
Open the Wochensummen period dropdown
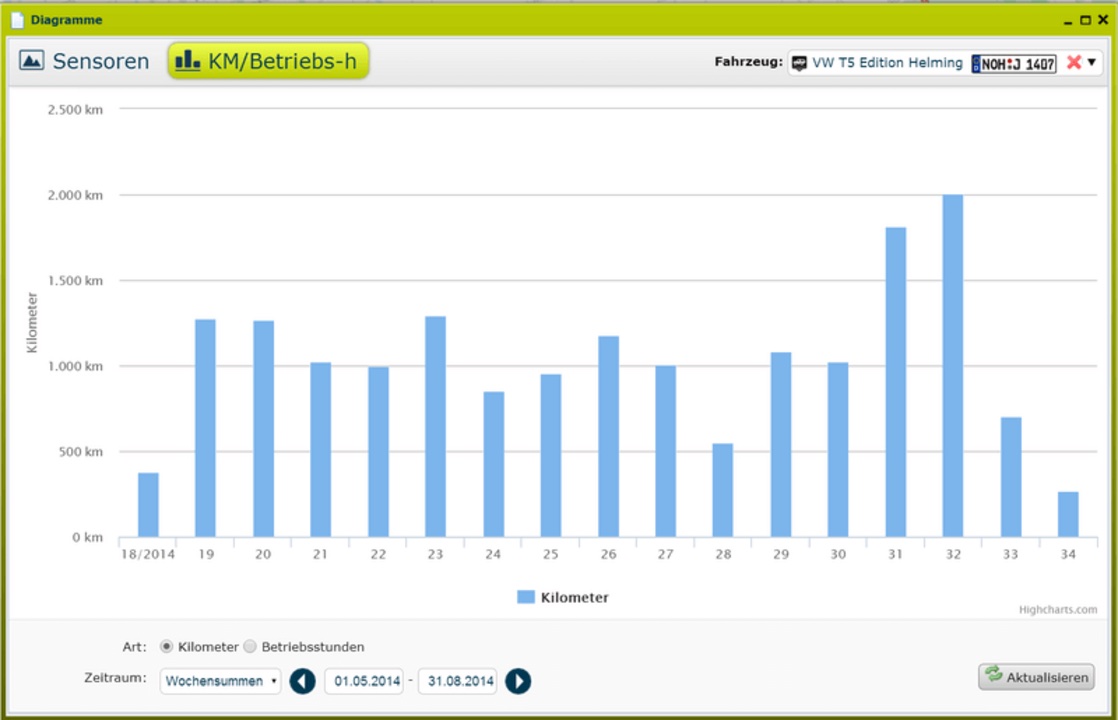tap(221, 681)
